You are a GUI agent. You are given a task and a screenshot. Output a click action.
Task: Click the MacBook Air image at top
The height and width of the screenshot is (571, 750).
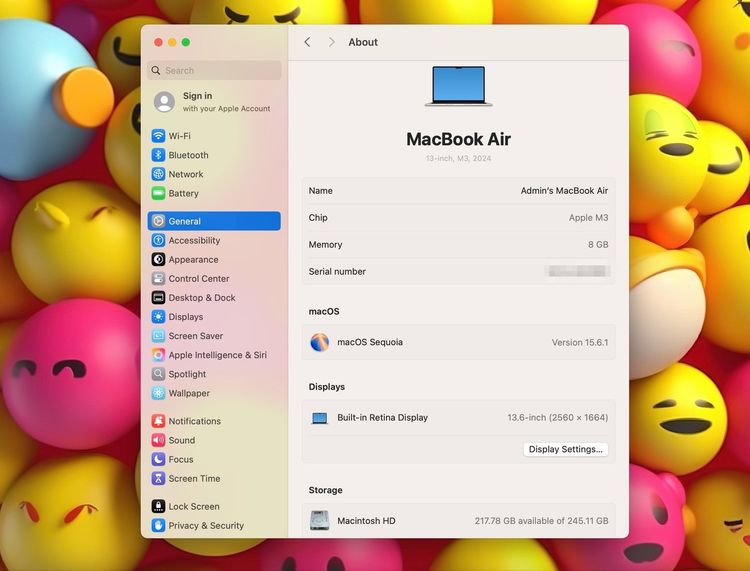(459, 86)
